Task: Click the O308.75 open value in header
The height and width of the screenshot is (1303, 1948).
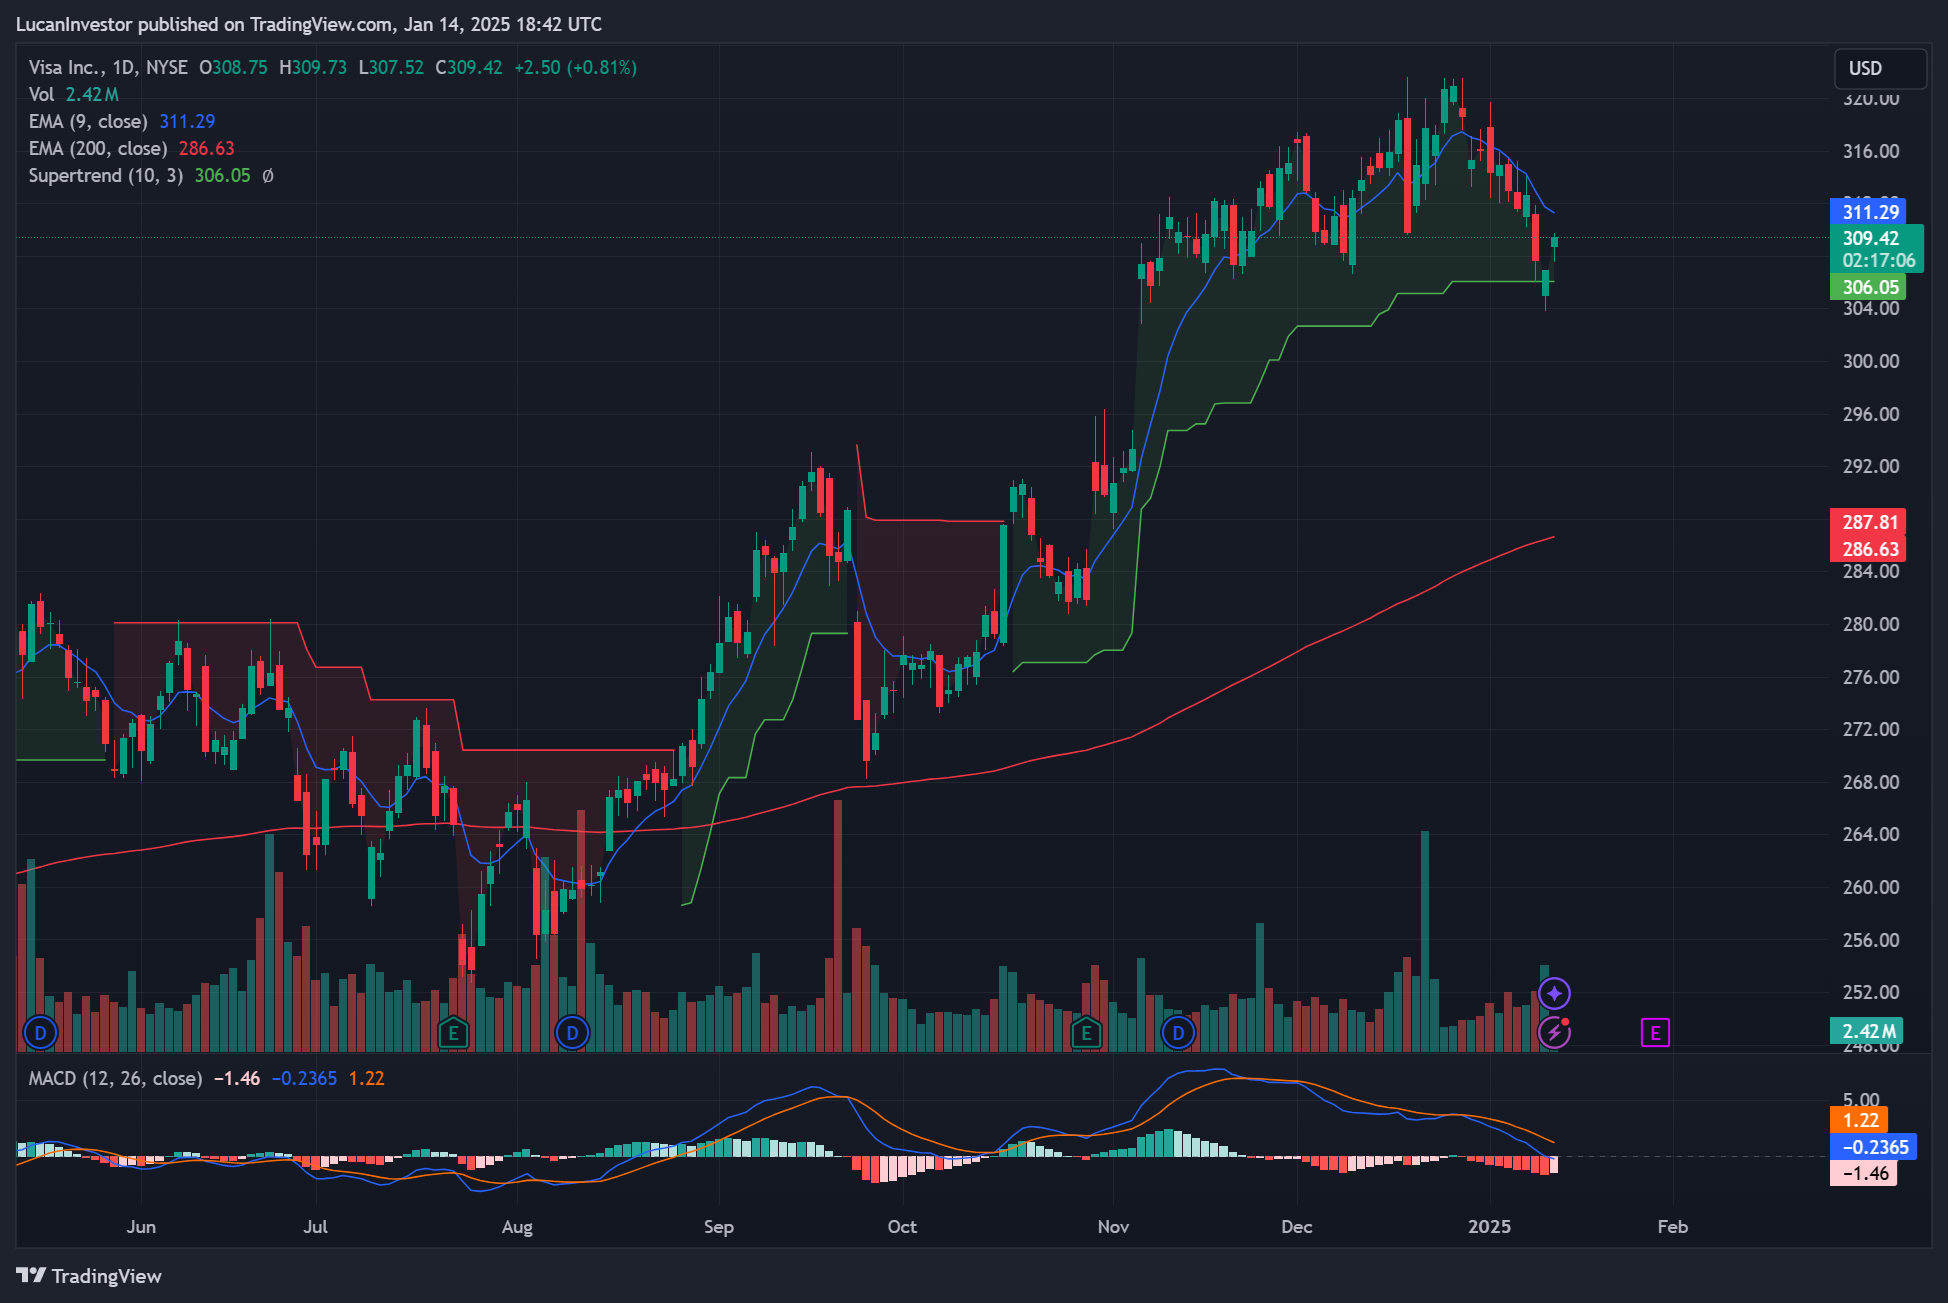Action: [233, 67]
